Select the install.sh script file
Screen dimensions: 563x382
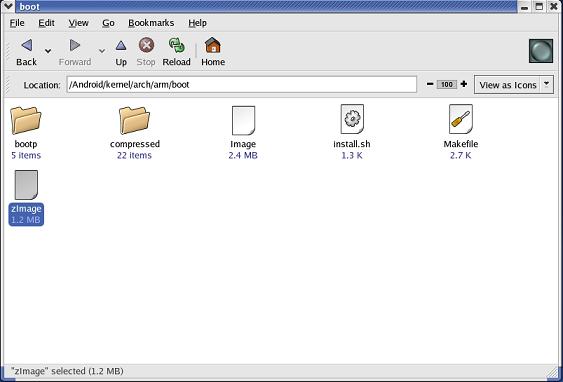pos(352,120)
